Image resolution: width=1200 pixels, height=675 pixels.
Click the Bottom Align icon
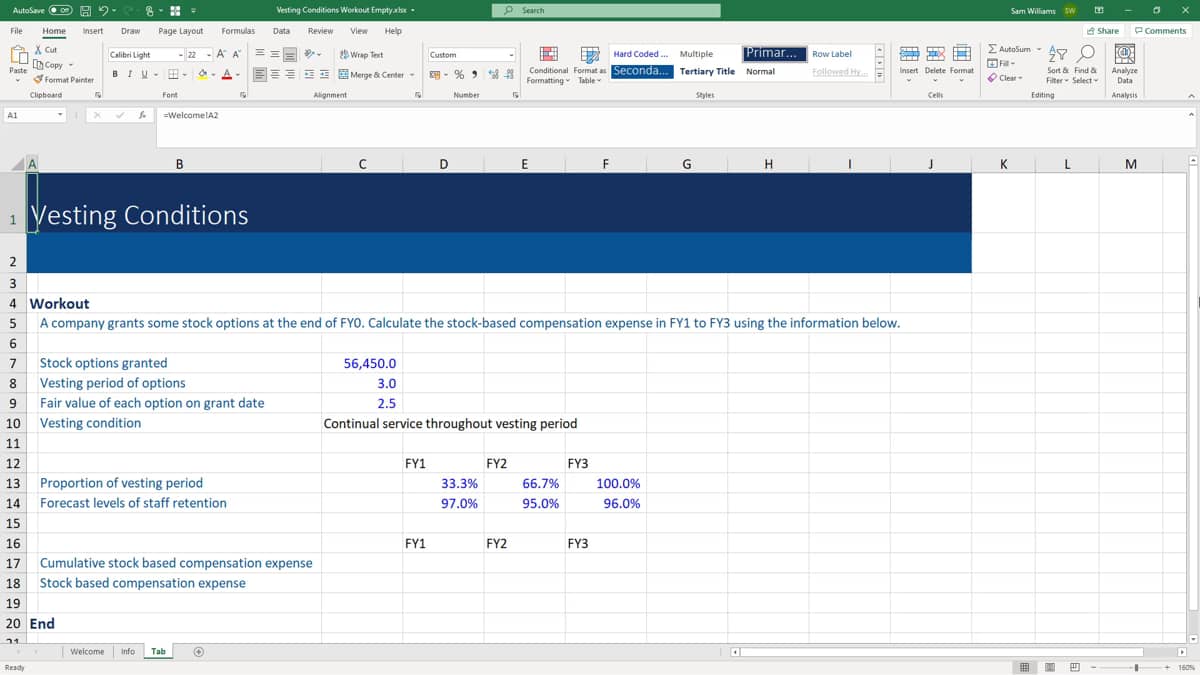pyautogui.click(x=289, y=55)
